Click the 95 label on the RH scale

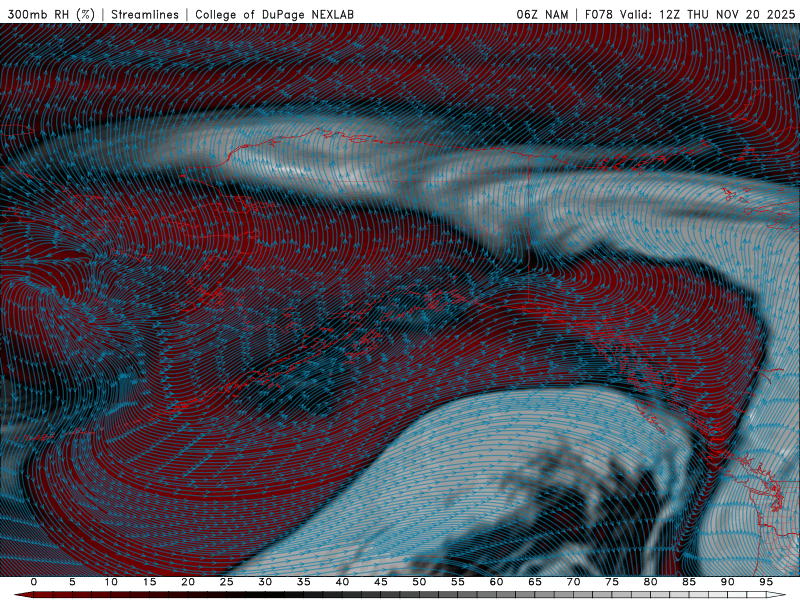766,582
